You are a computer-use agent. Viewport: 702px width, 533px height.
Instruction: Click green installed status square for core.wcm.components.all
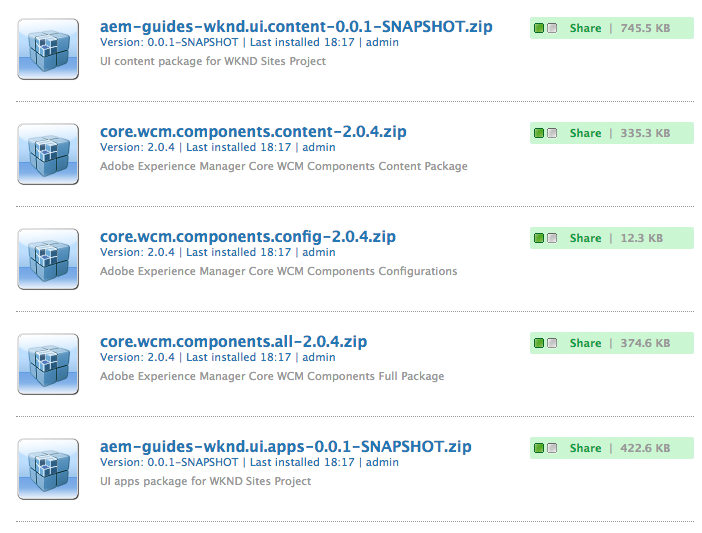[x=539, y=343]
